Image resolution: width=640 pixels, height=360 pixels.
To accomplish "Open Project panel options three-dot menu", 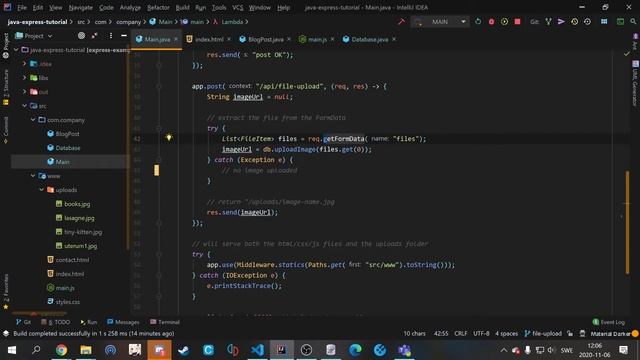I will [111, 36].
